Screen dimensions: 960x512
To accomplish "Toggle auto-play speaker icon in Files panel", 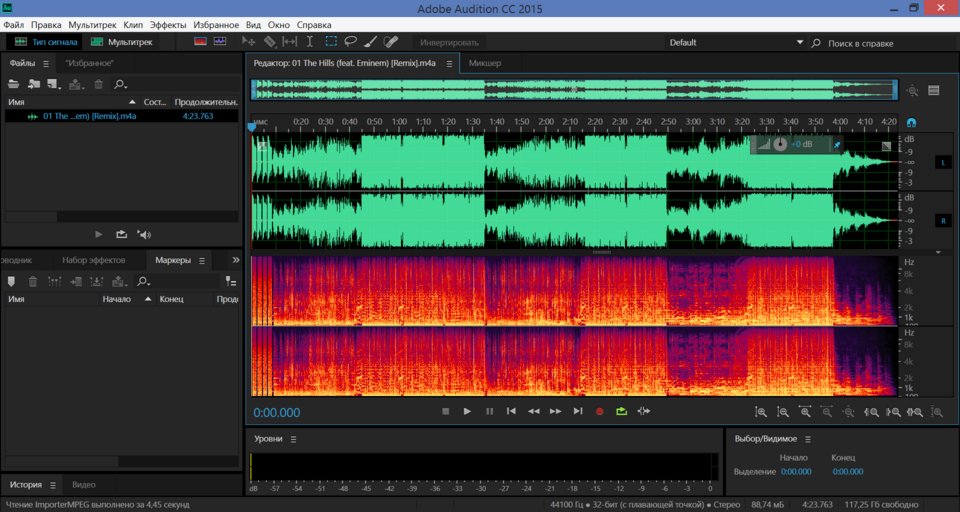I will point(144,235).
